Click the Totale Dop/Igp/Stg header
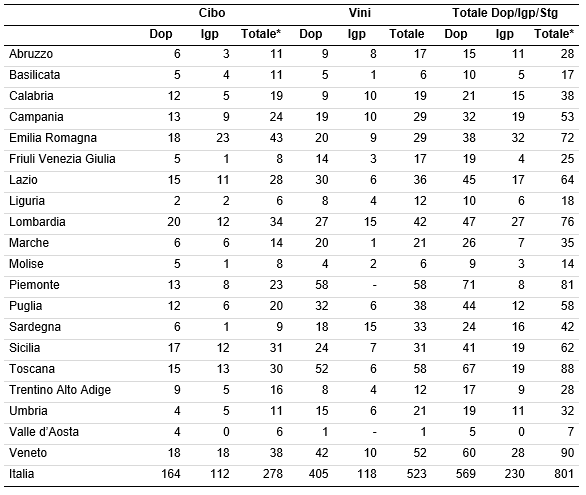 pos(505,13)
